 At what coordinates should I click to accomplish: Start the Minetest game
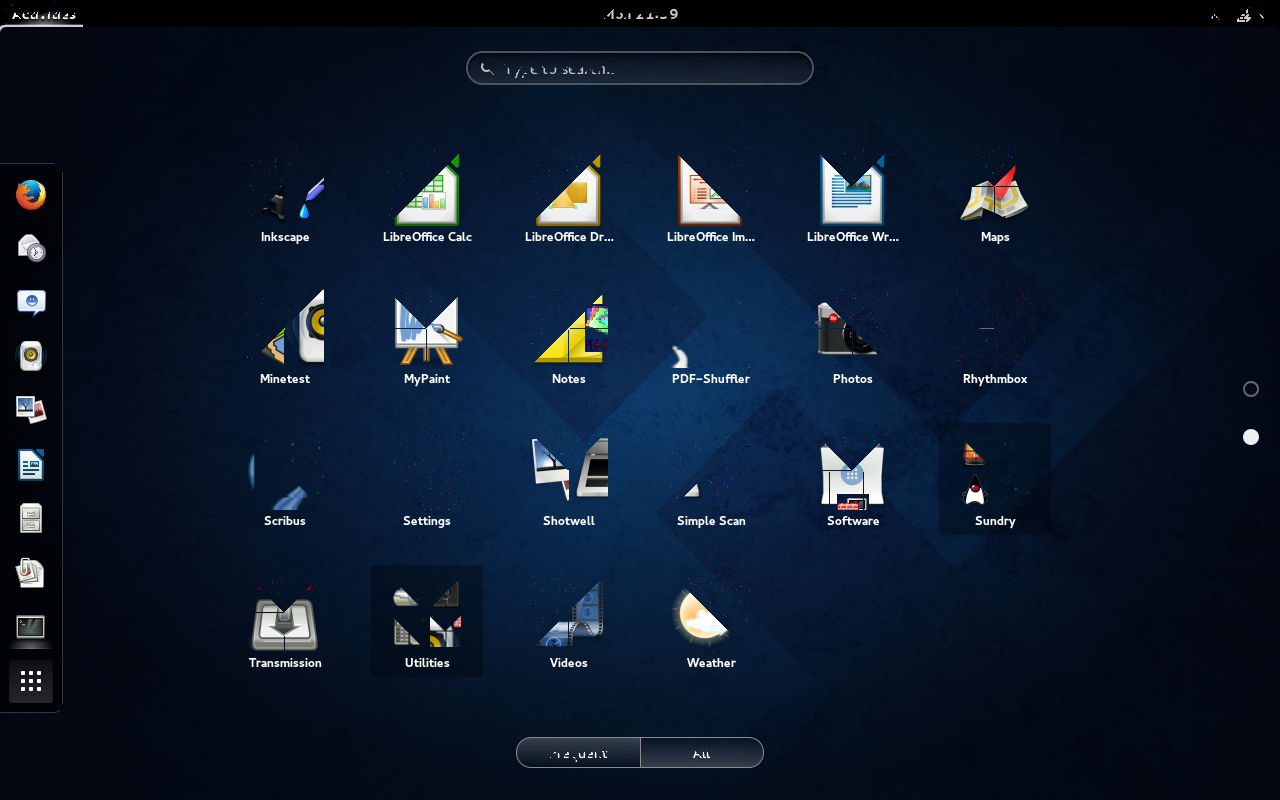point(285,340)
